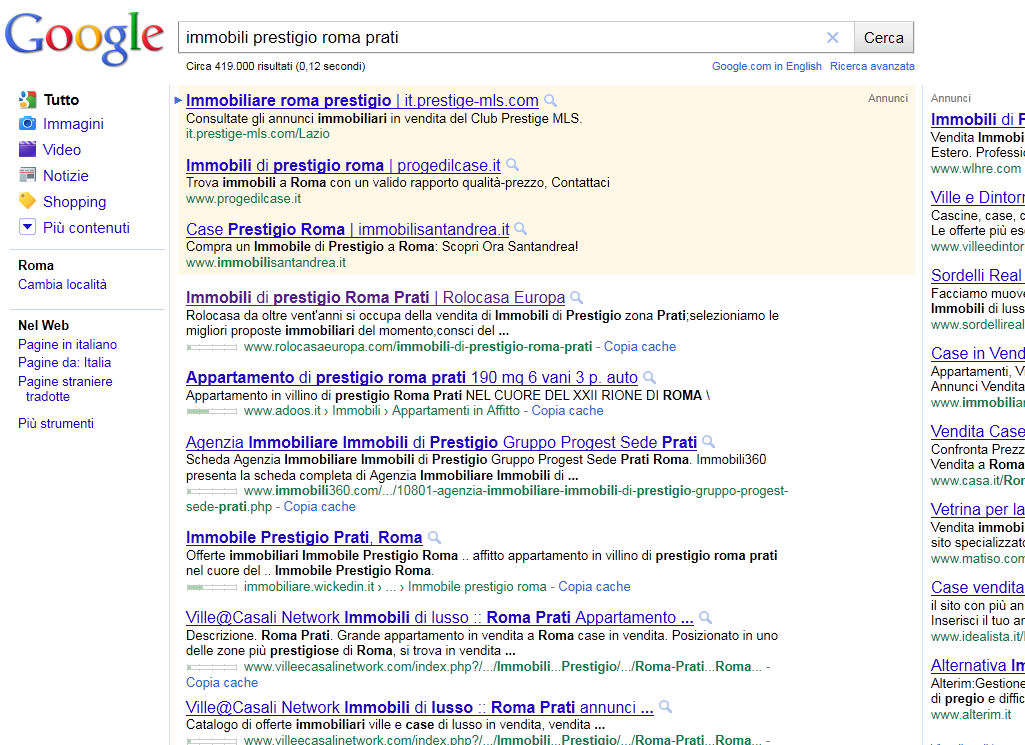Open Case Prestigio Roma immobilisantandrea.it ad
The height and width of the screenshot is (745, 1025).
pyautogui.click(x=348, y=229)
